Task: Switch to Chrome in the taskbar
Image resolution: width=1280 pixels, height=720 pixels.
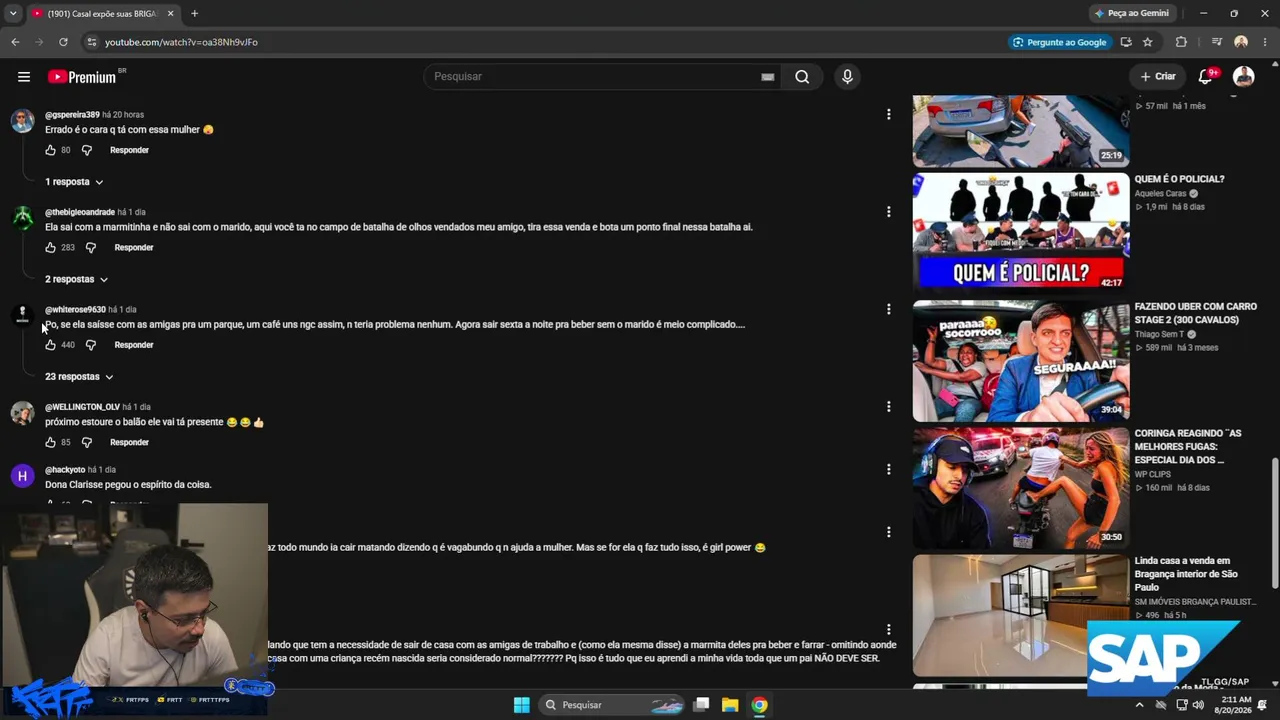Action: click(x=760, y=705)
